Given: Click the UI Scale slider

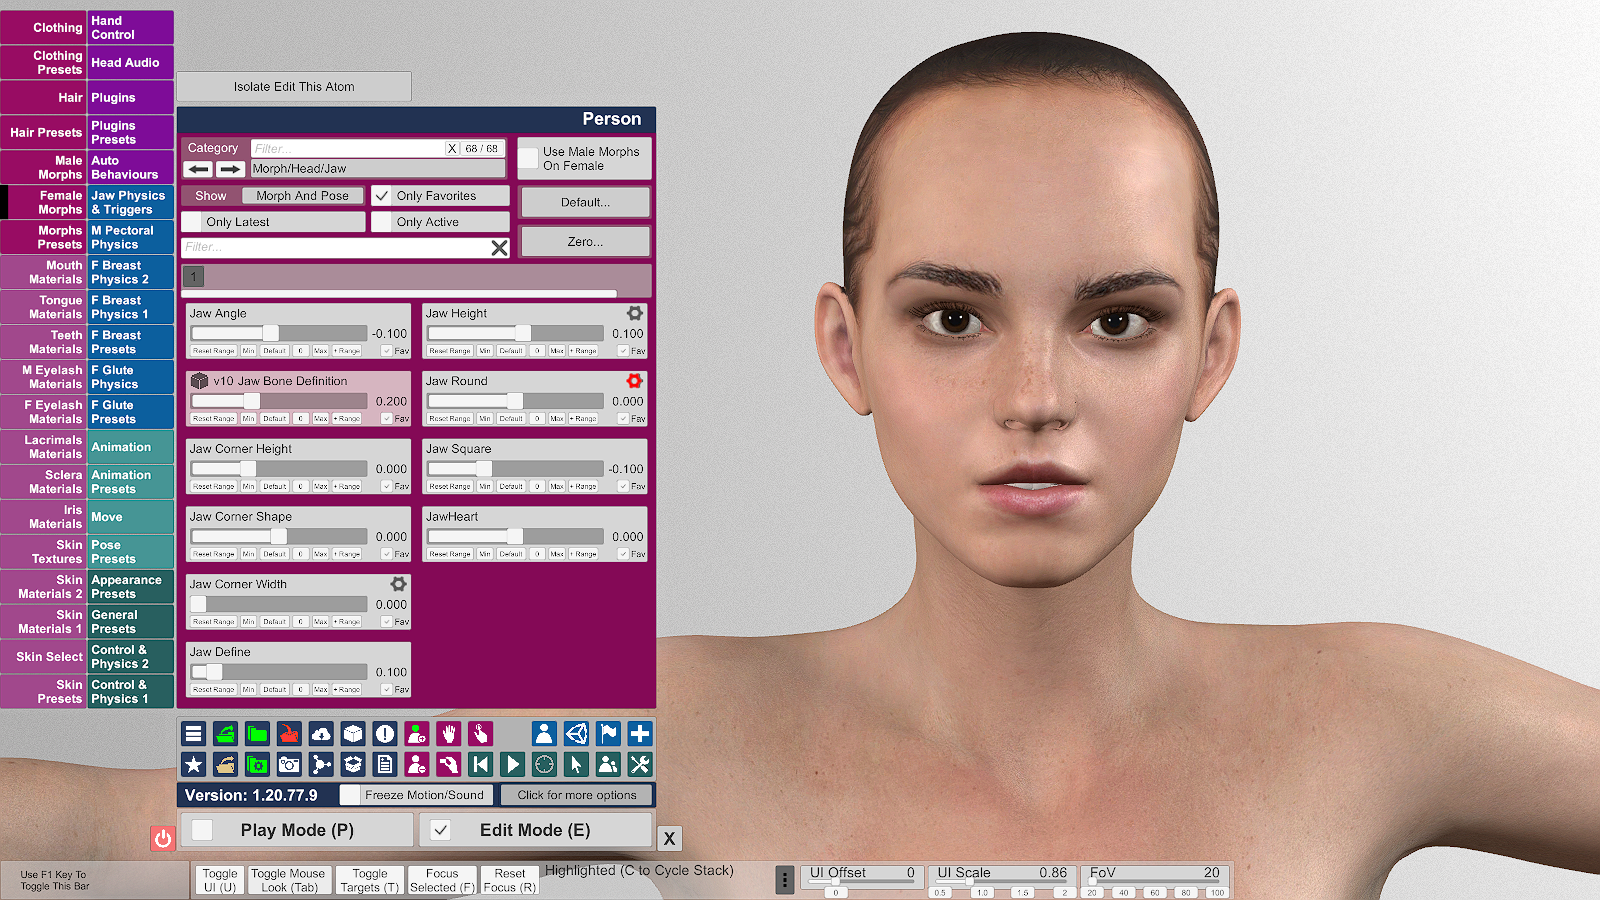Looking at the screenshot, I should (x=1002, y=881).
